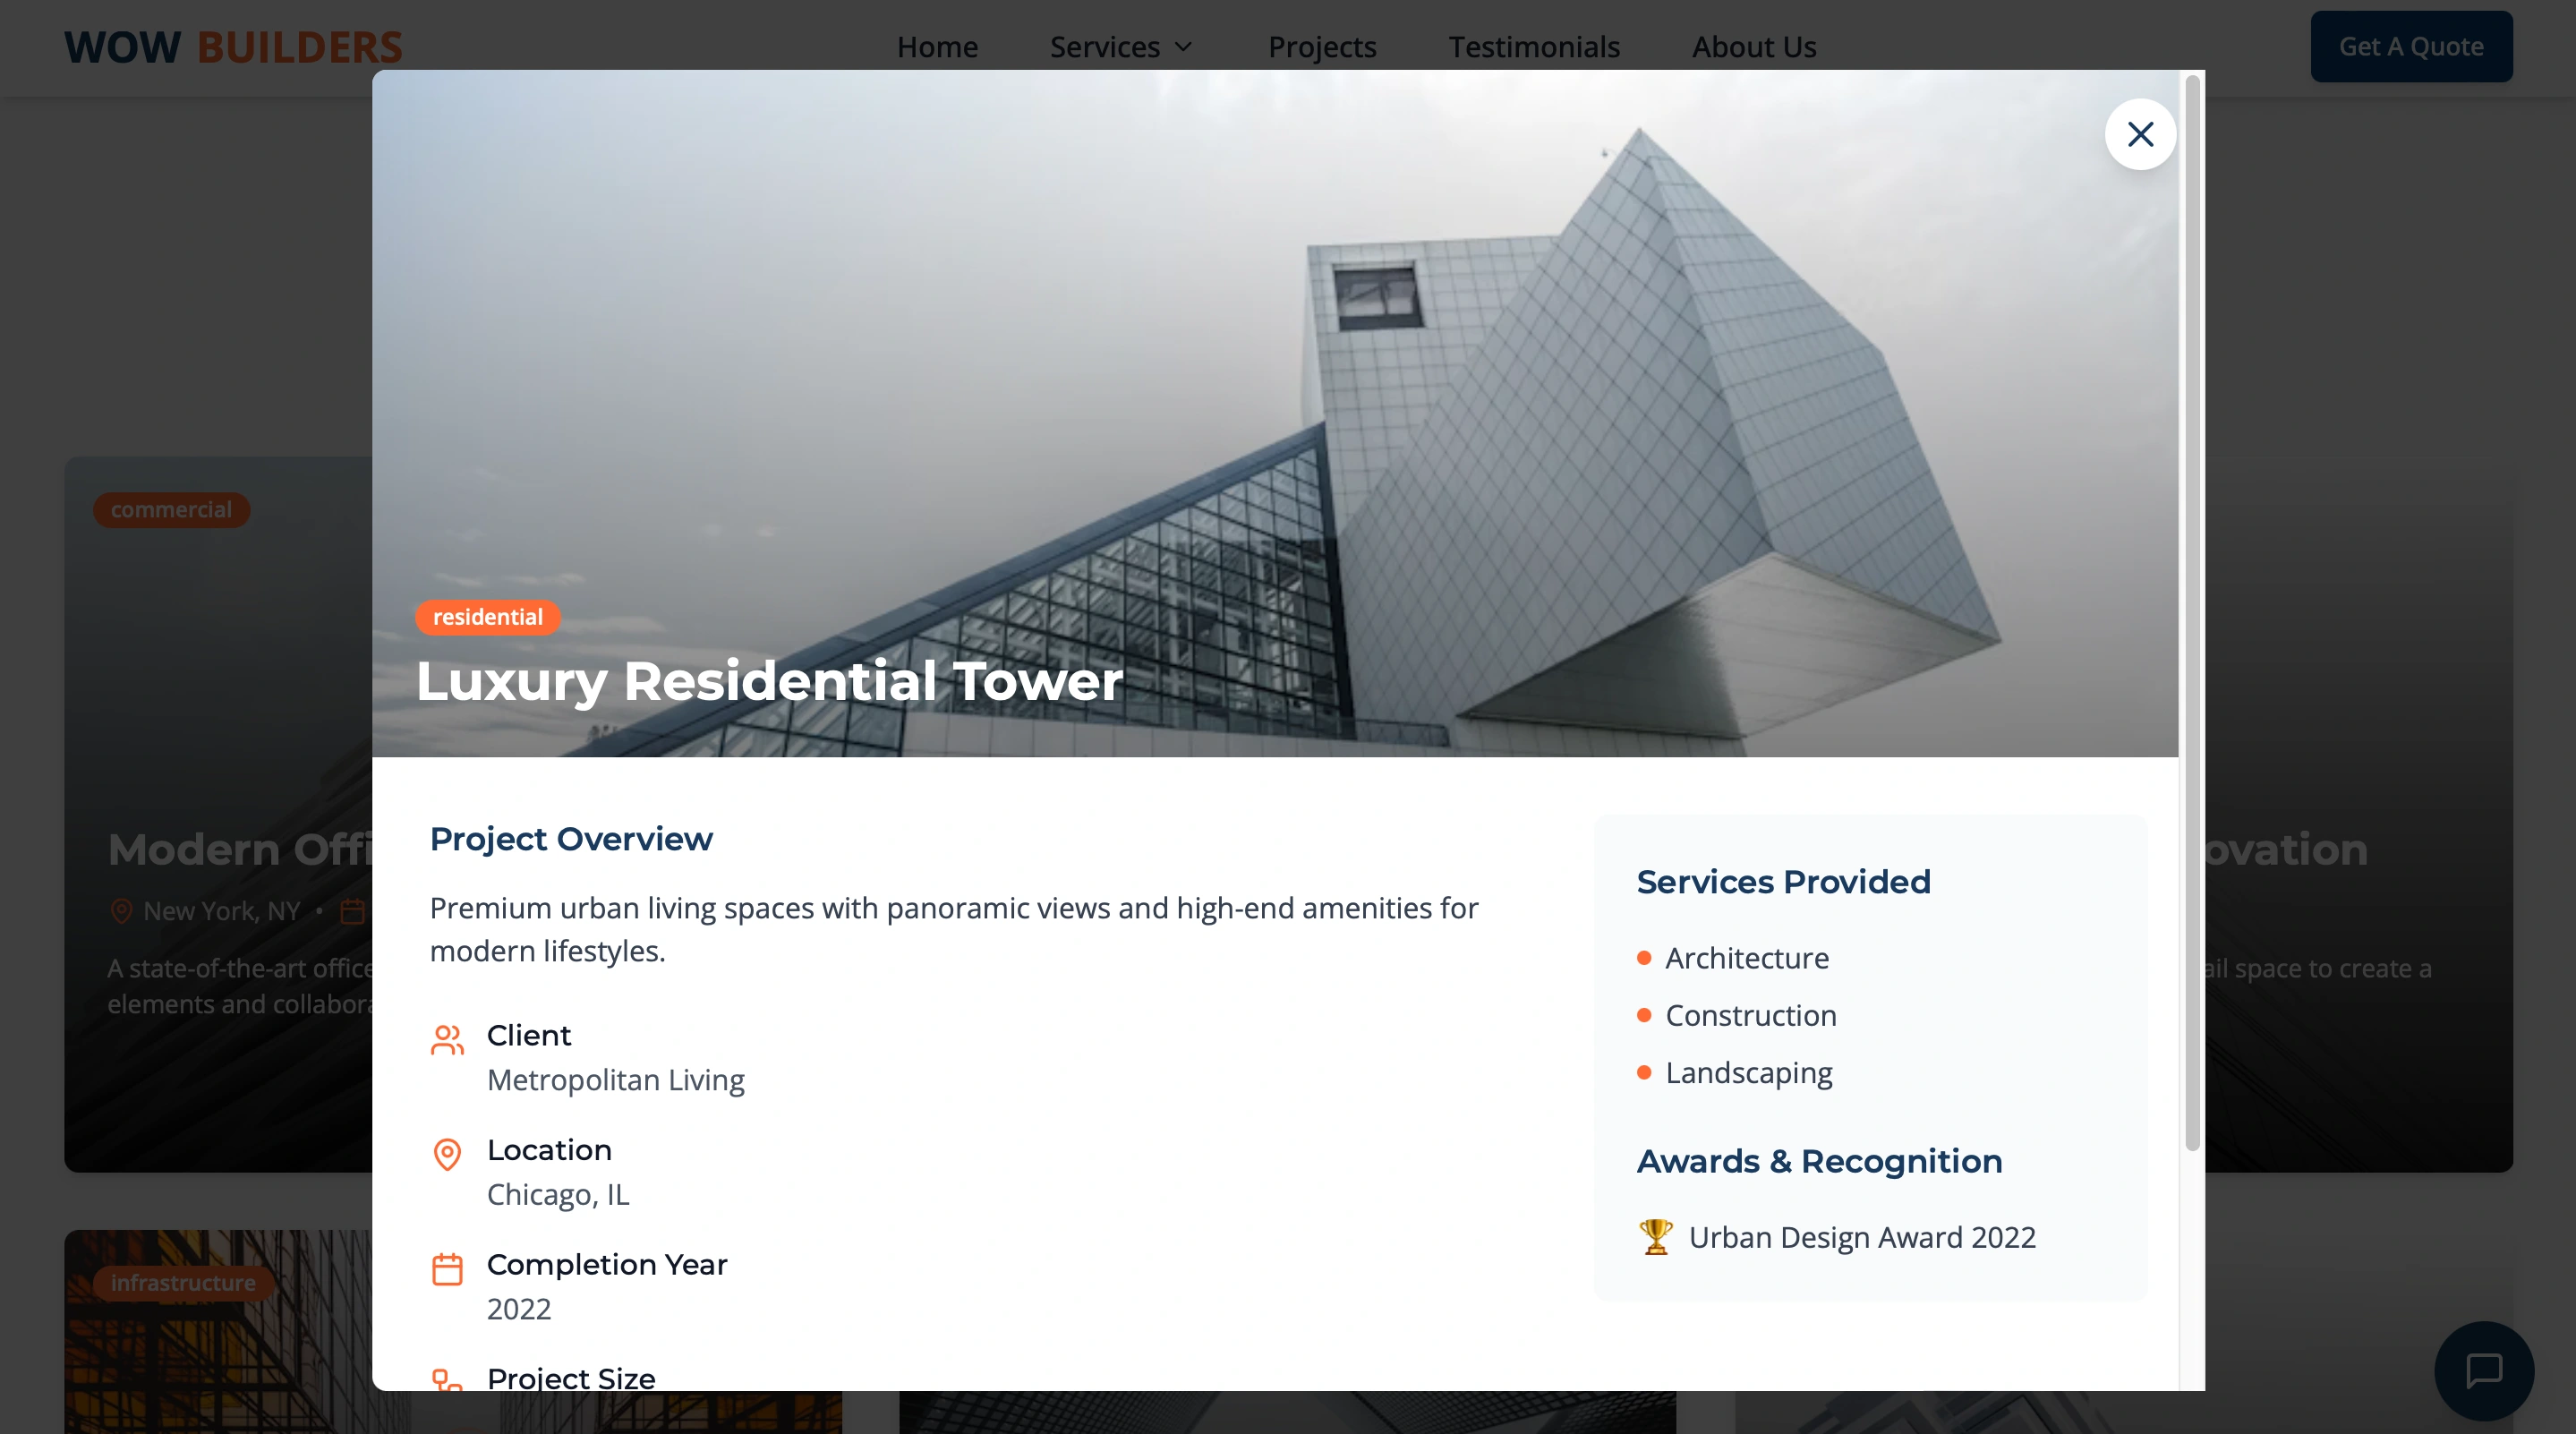This screenshot has height=1434, width=2576.
Task: Open the Services menu
Action: (1122, 47)
